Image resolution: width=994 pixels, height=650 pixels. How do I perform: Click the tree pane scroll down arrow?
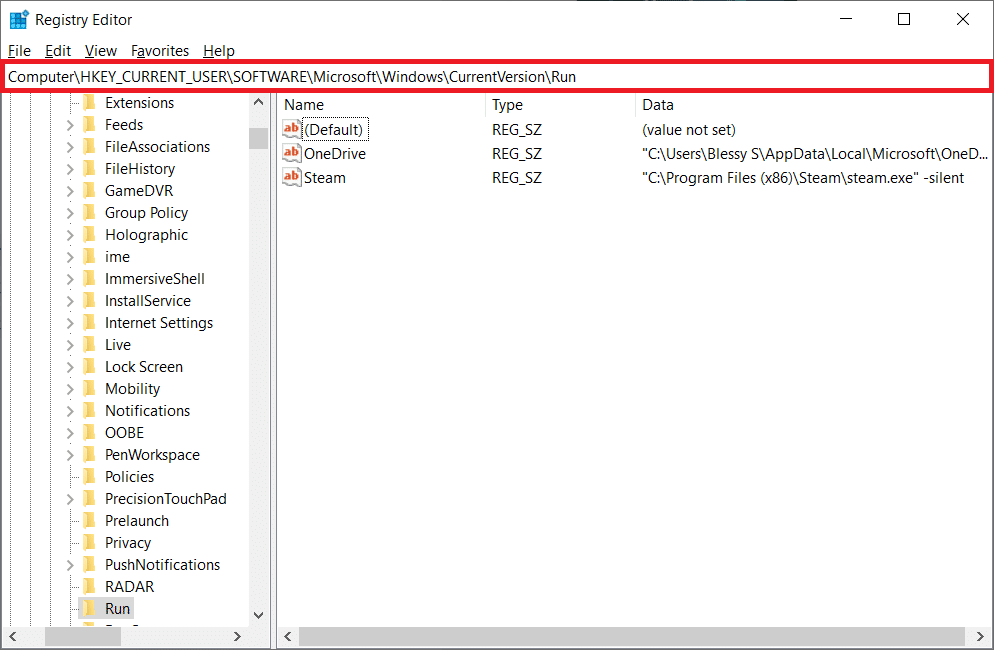pos(258,614)
